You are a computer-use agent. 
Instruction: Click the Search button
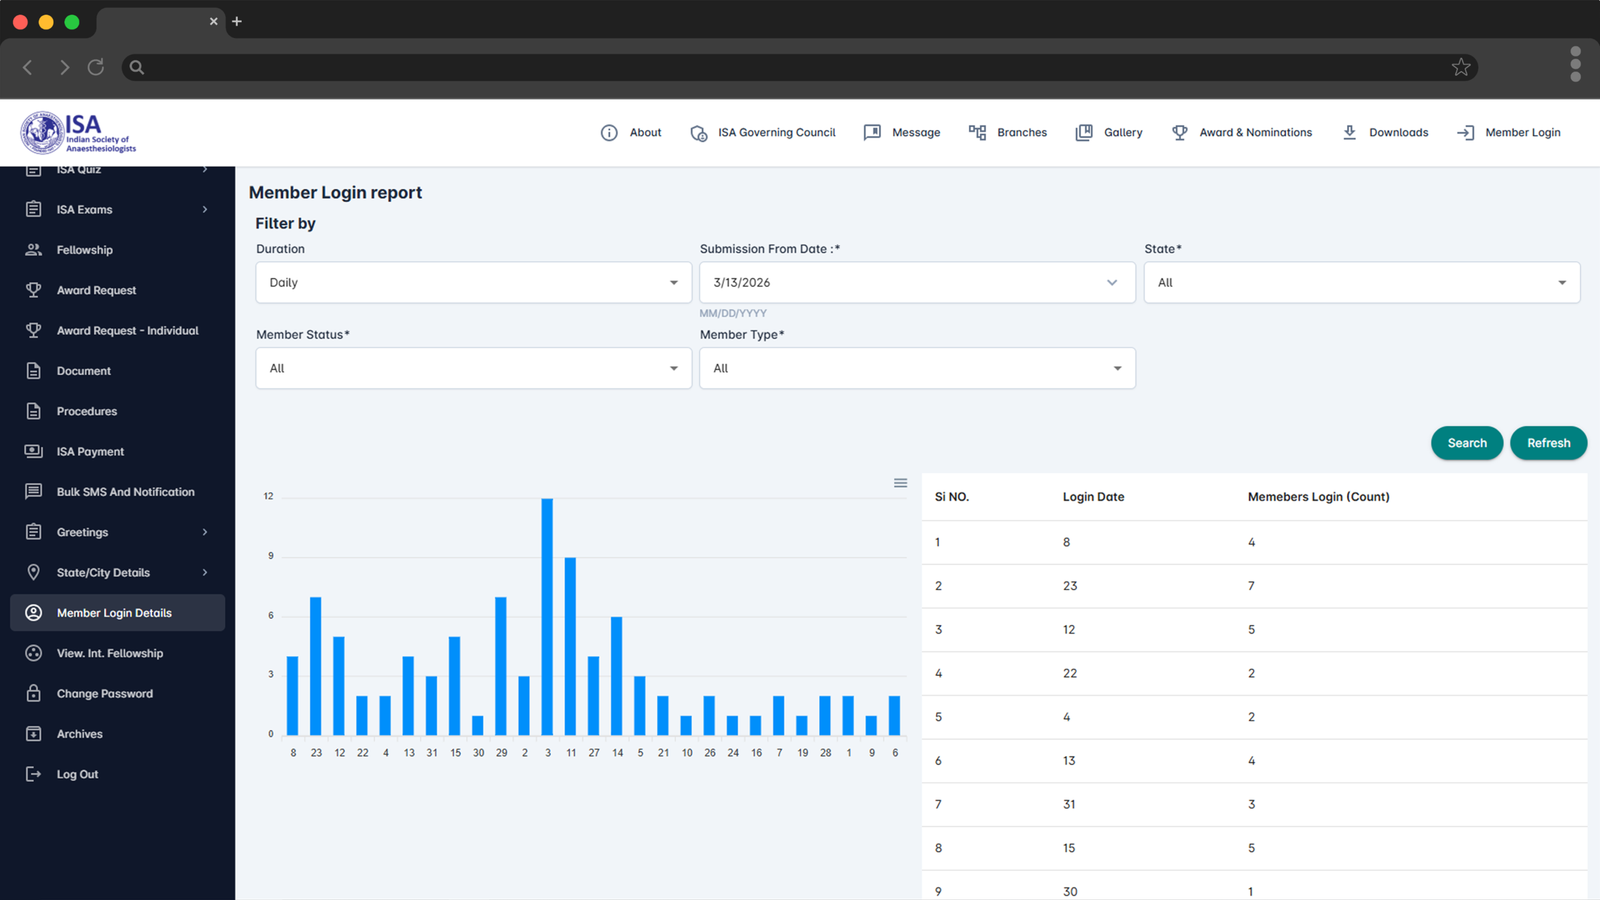point(1467,443)
